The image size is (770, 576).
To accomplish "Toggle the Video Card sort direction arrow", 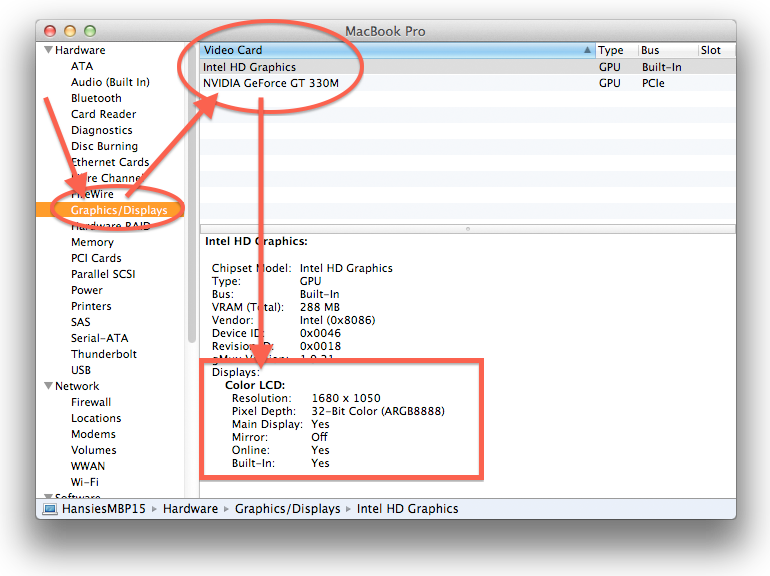I will [587, 50].
